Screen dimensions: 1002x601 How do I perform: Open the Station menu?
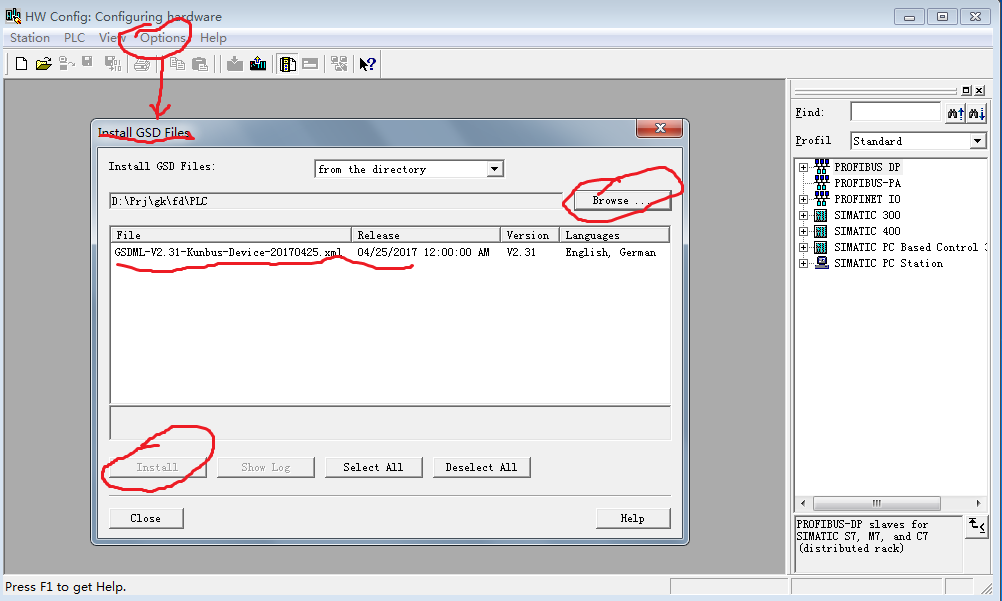pyautogui.click(x=28, y=37)
